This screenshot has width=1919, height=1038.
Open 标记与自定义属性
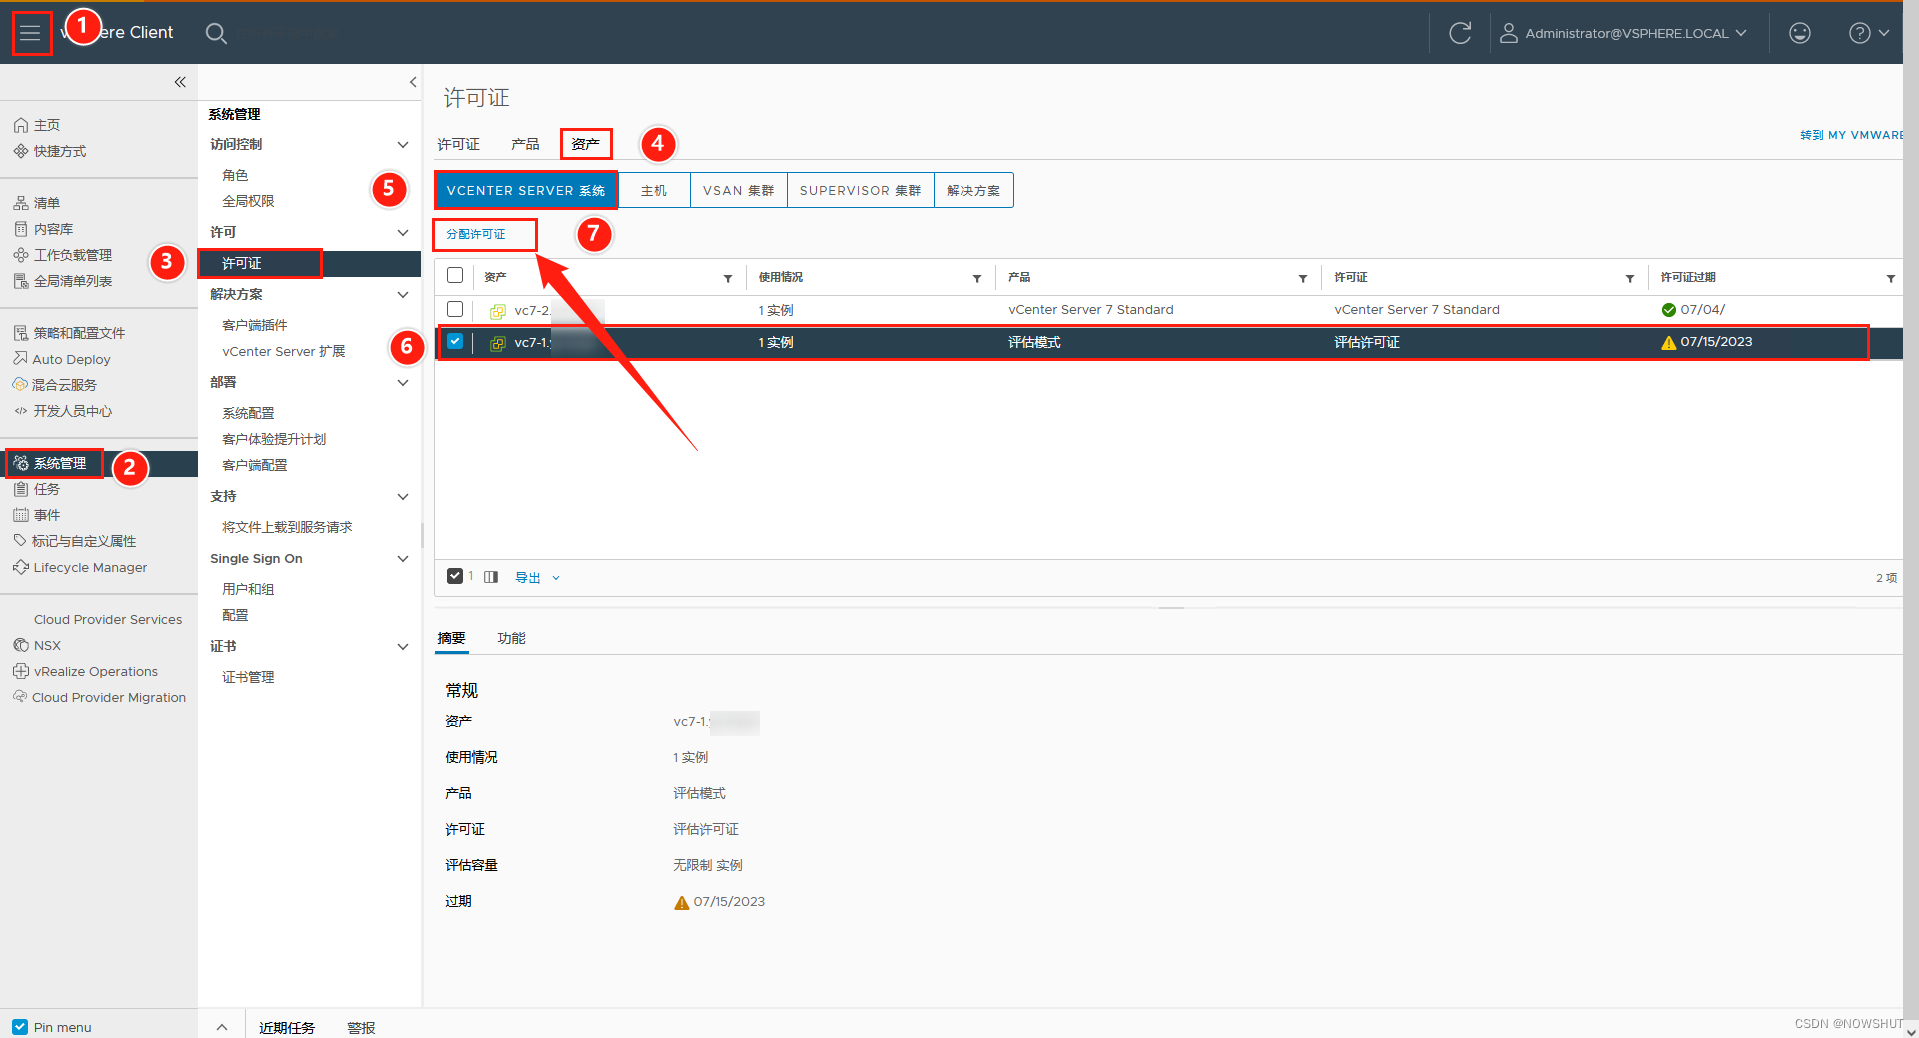[x=75, y=541]
